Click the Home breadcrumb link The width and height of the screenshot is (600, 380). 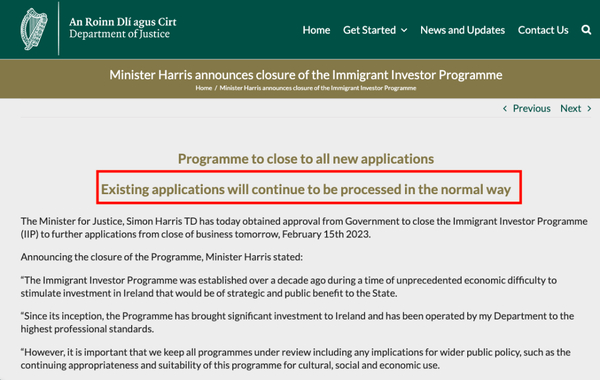point(204,88)
